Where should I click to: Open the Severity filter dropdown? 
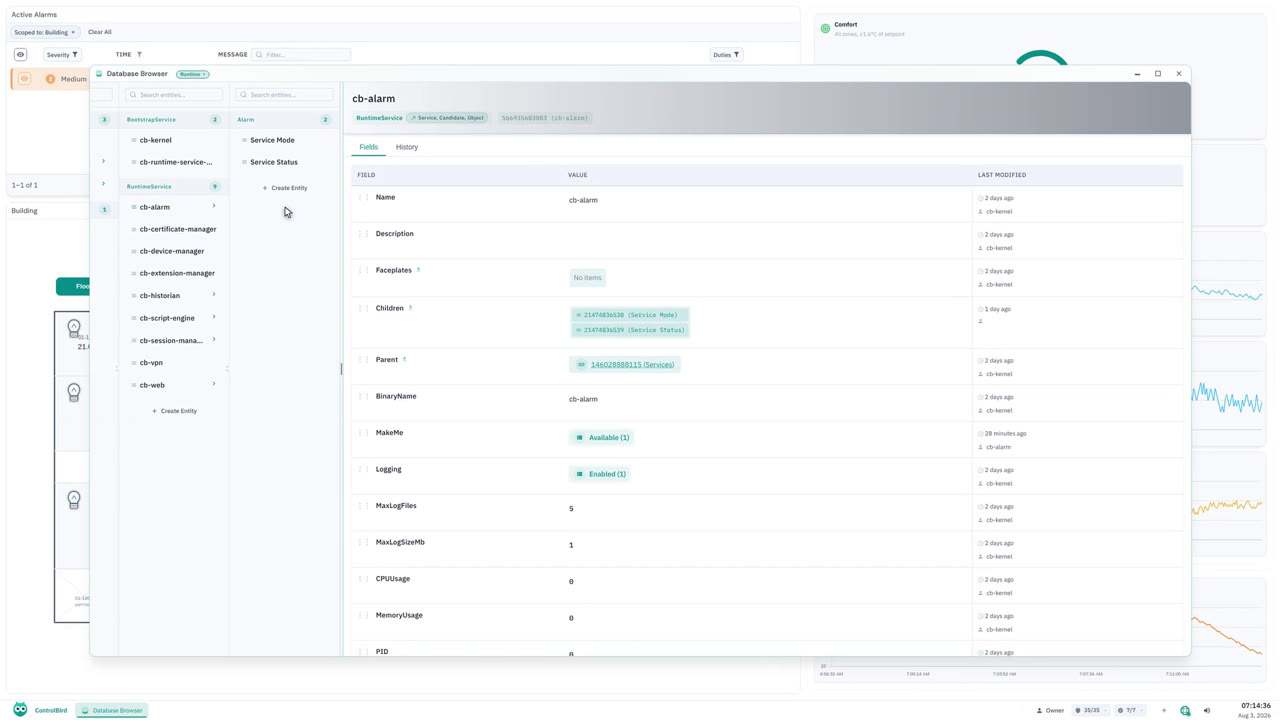[62, 55]
